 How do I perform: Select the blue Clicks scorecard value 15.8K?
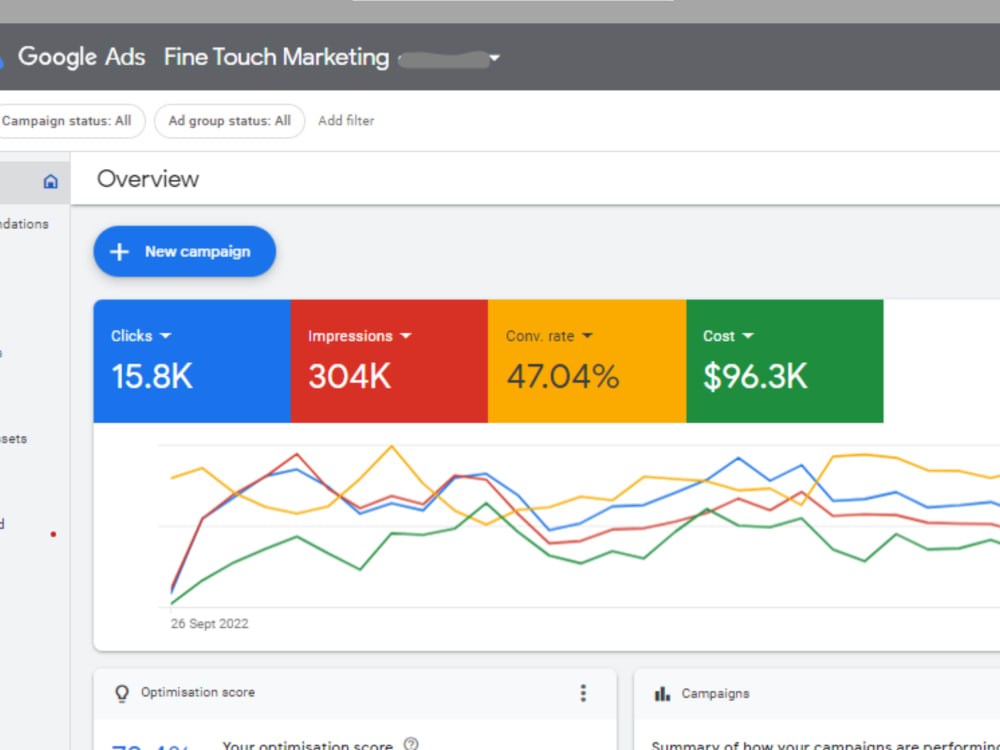click(x=152, y=376)
